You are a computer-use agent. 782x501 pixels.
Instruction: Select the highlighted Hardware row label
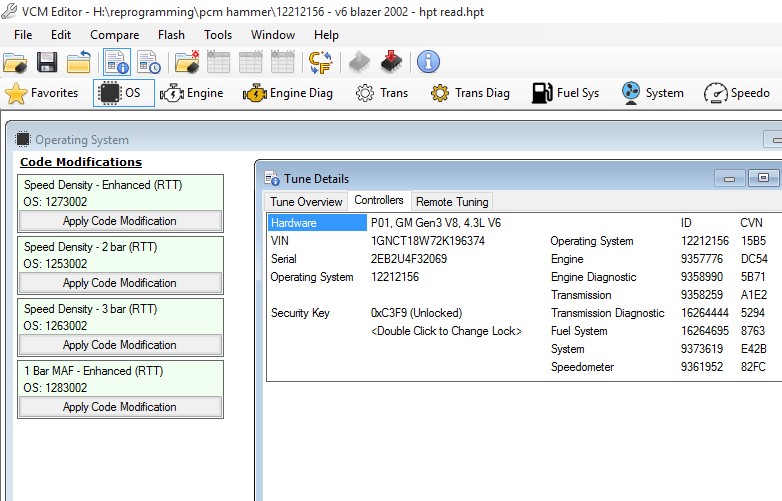317,223
